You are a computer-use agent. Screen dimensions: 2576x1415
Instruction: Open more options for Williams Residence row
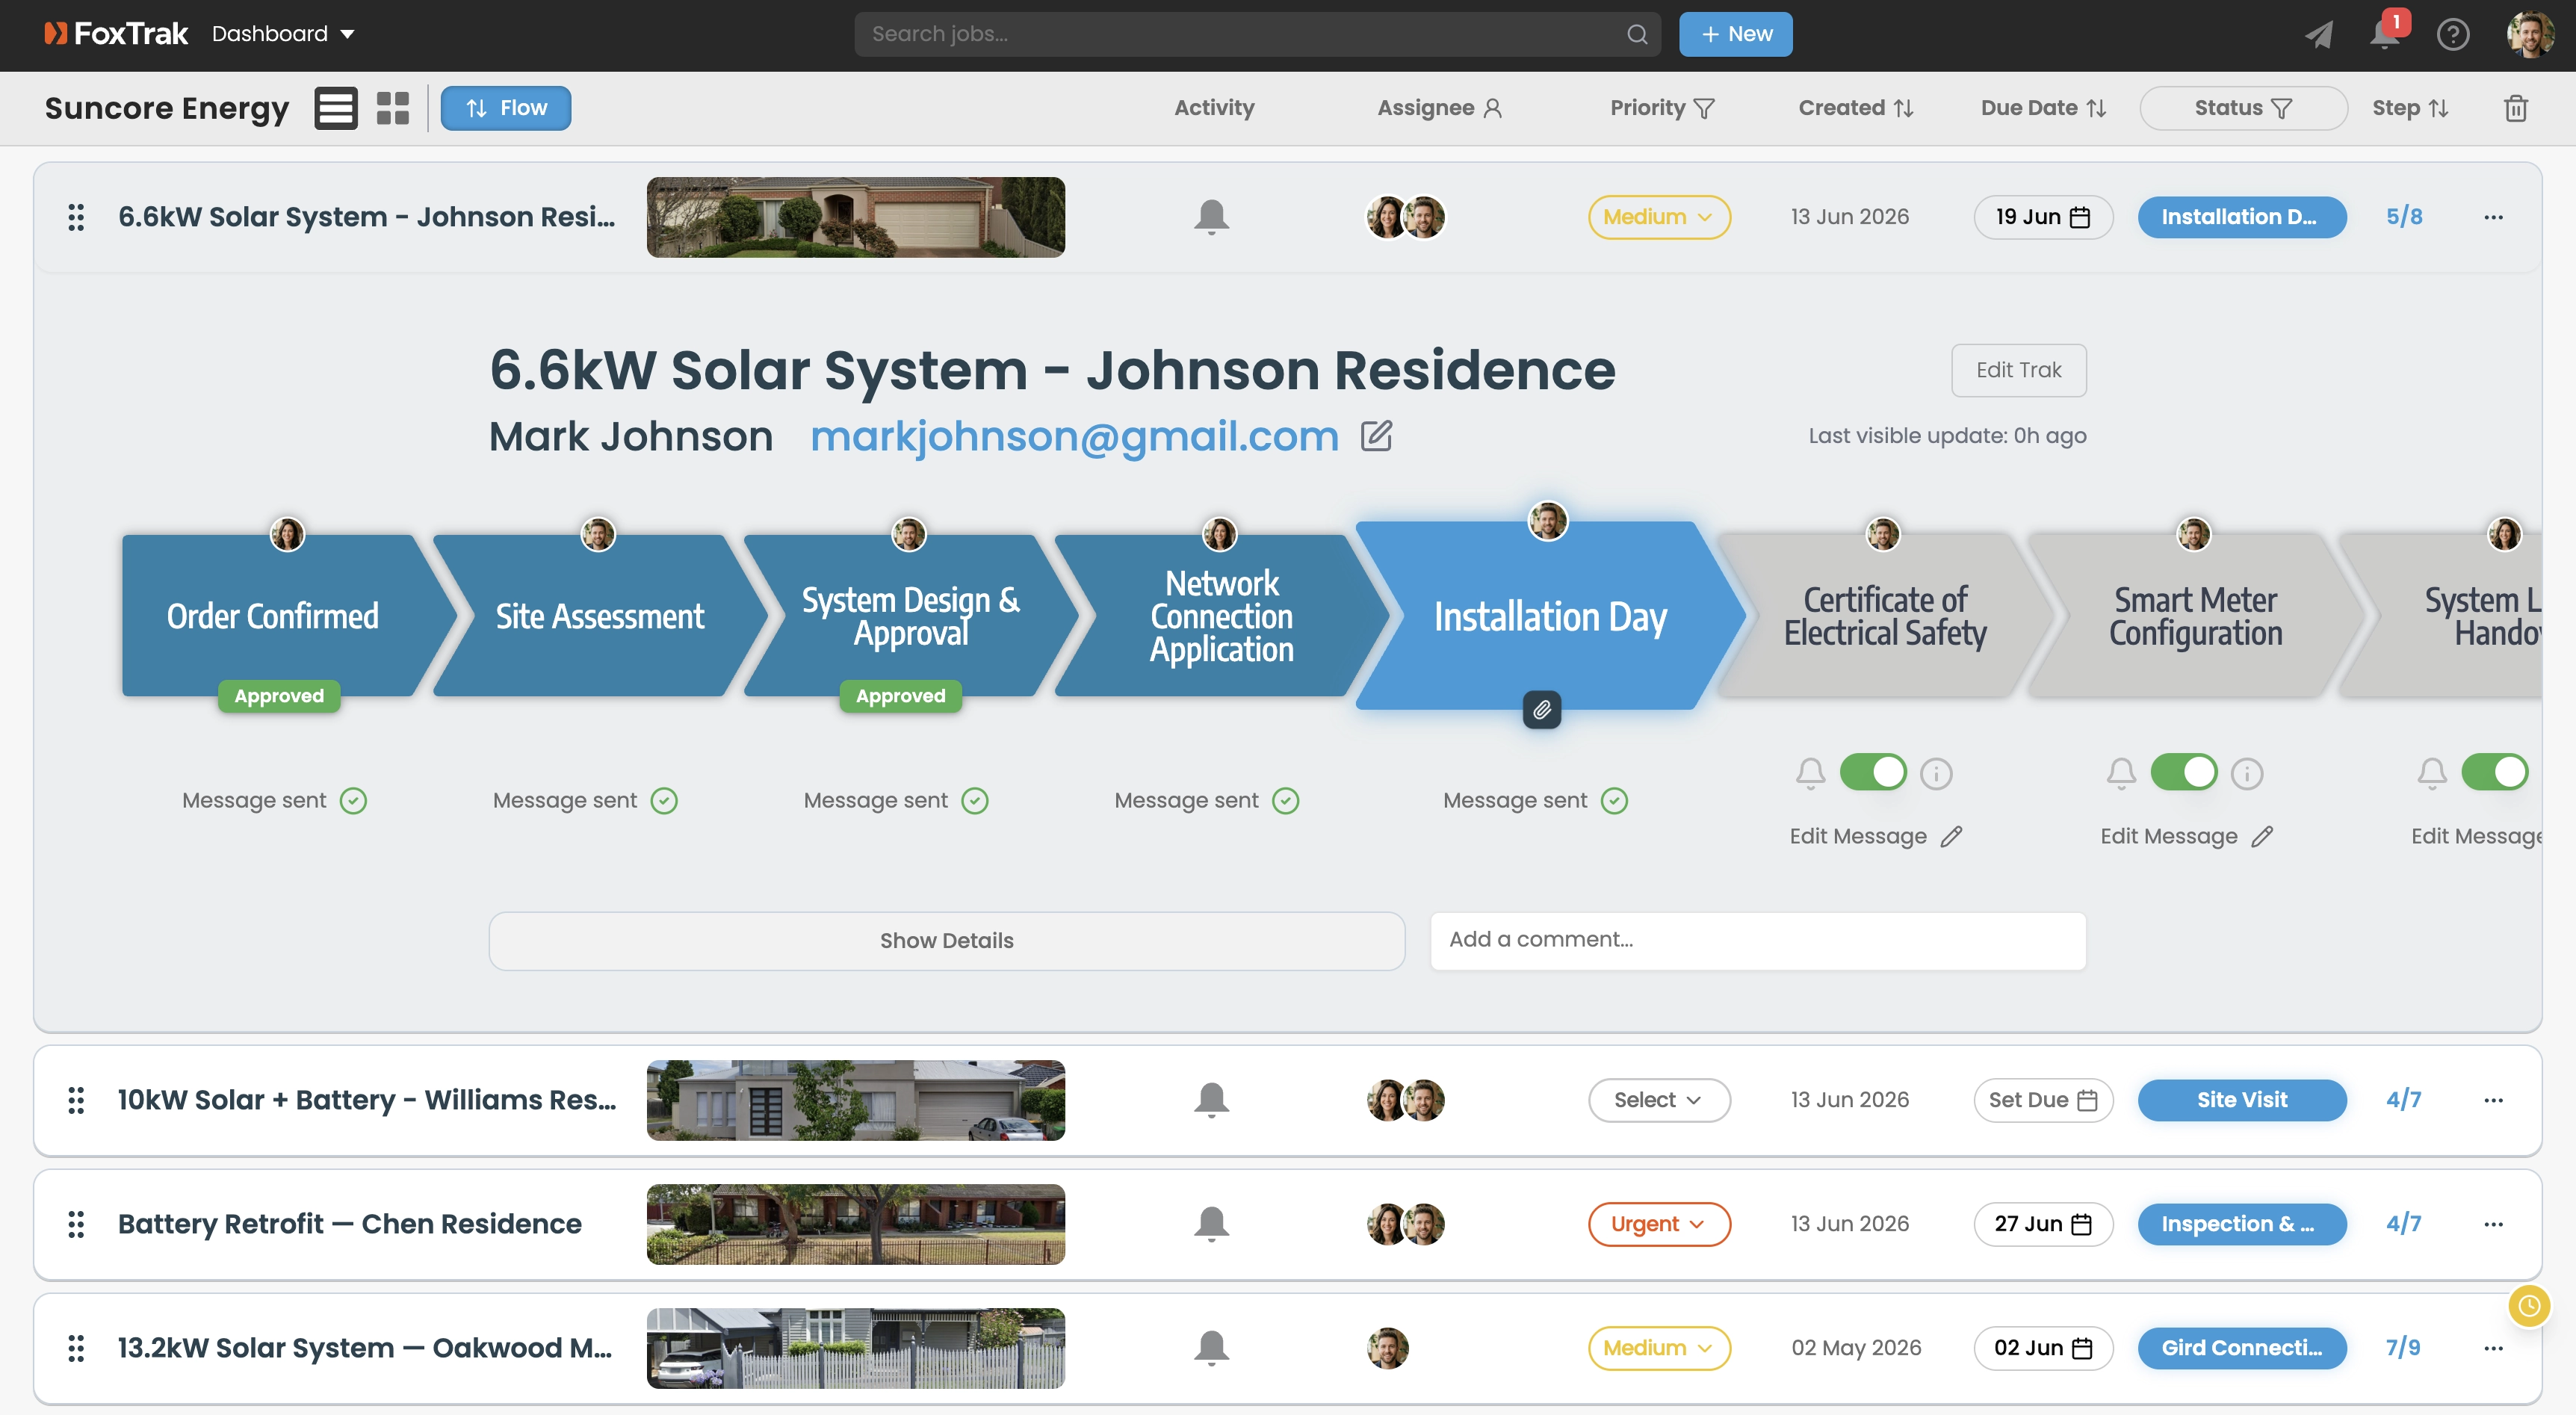click(x=2493, y=1100)
